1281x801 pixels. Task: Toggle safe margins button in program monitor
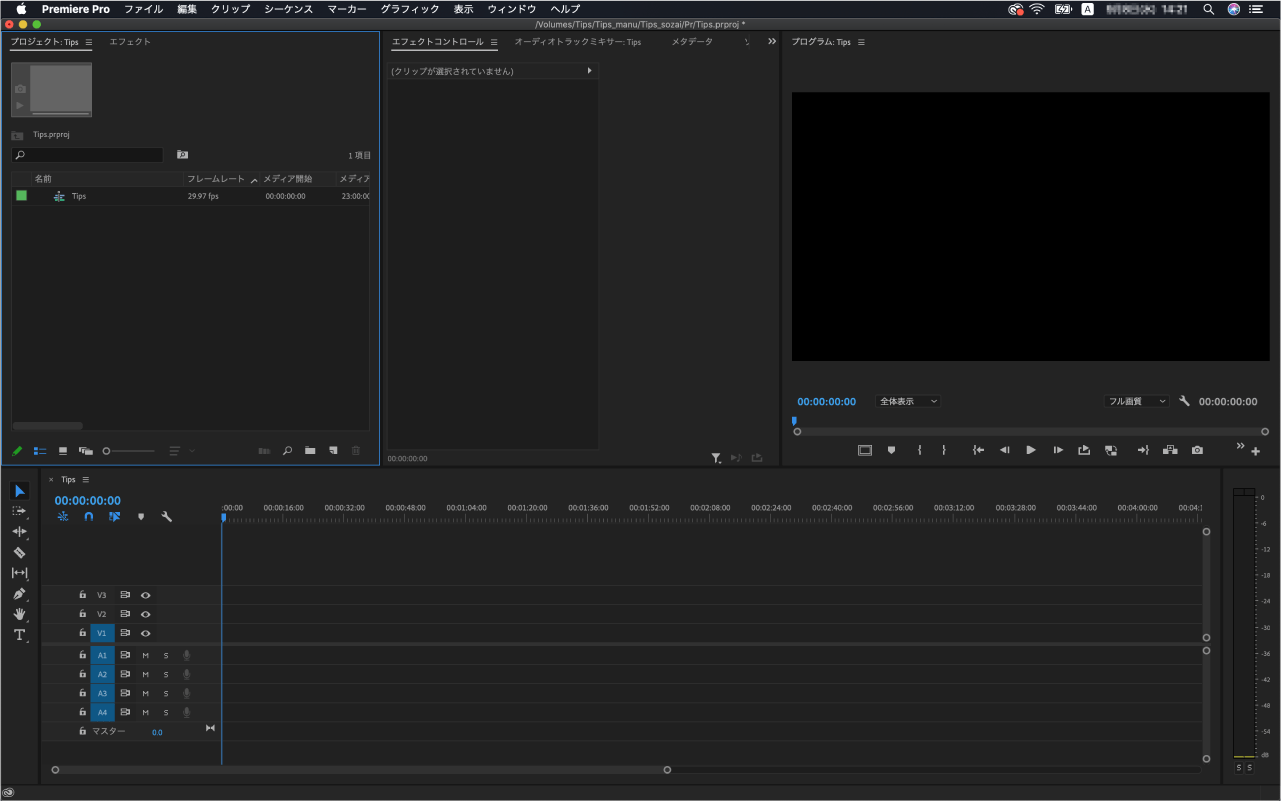click(x=865, y=450)
